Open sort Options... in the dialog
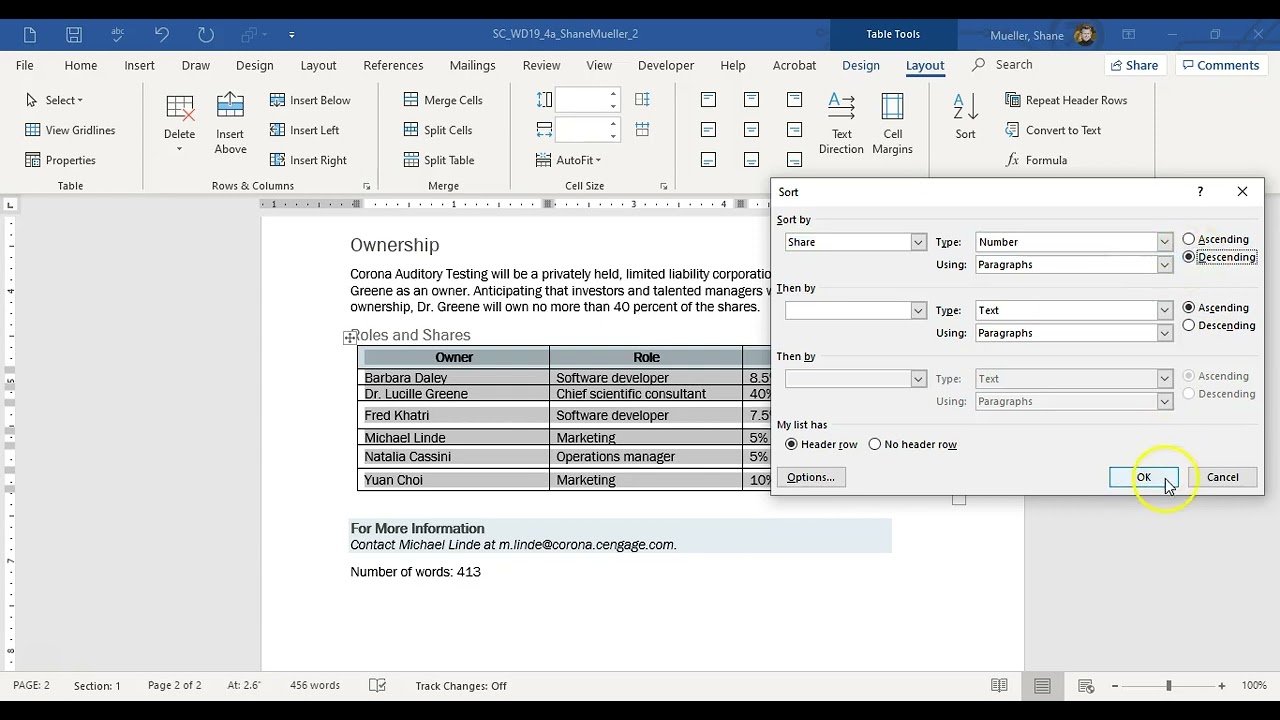The width and height of the screenshot is (1280, 720). pyautogui.click(x=811, y=477)
